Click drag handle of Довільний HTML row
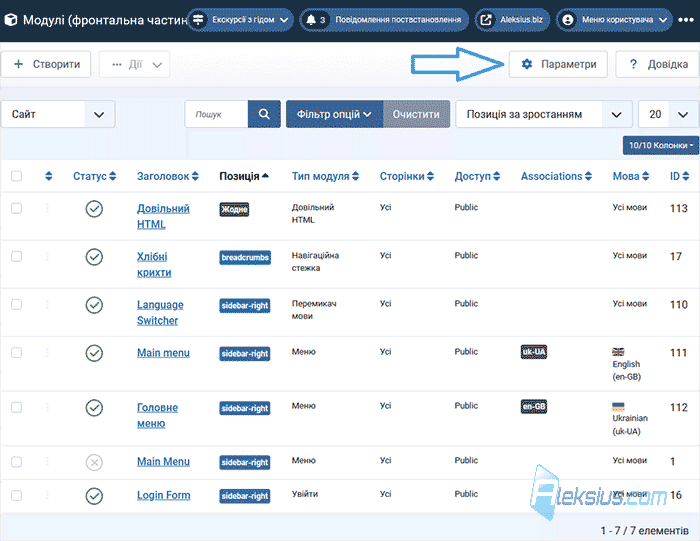Image resolution: width=700 pixels, height=541 pixels. 47,208
